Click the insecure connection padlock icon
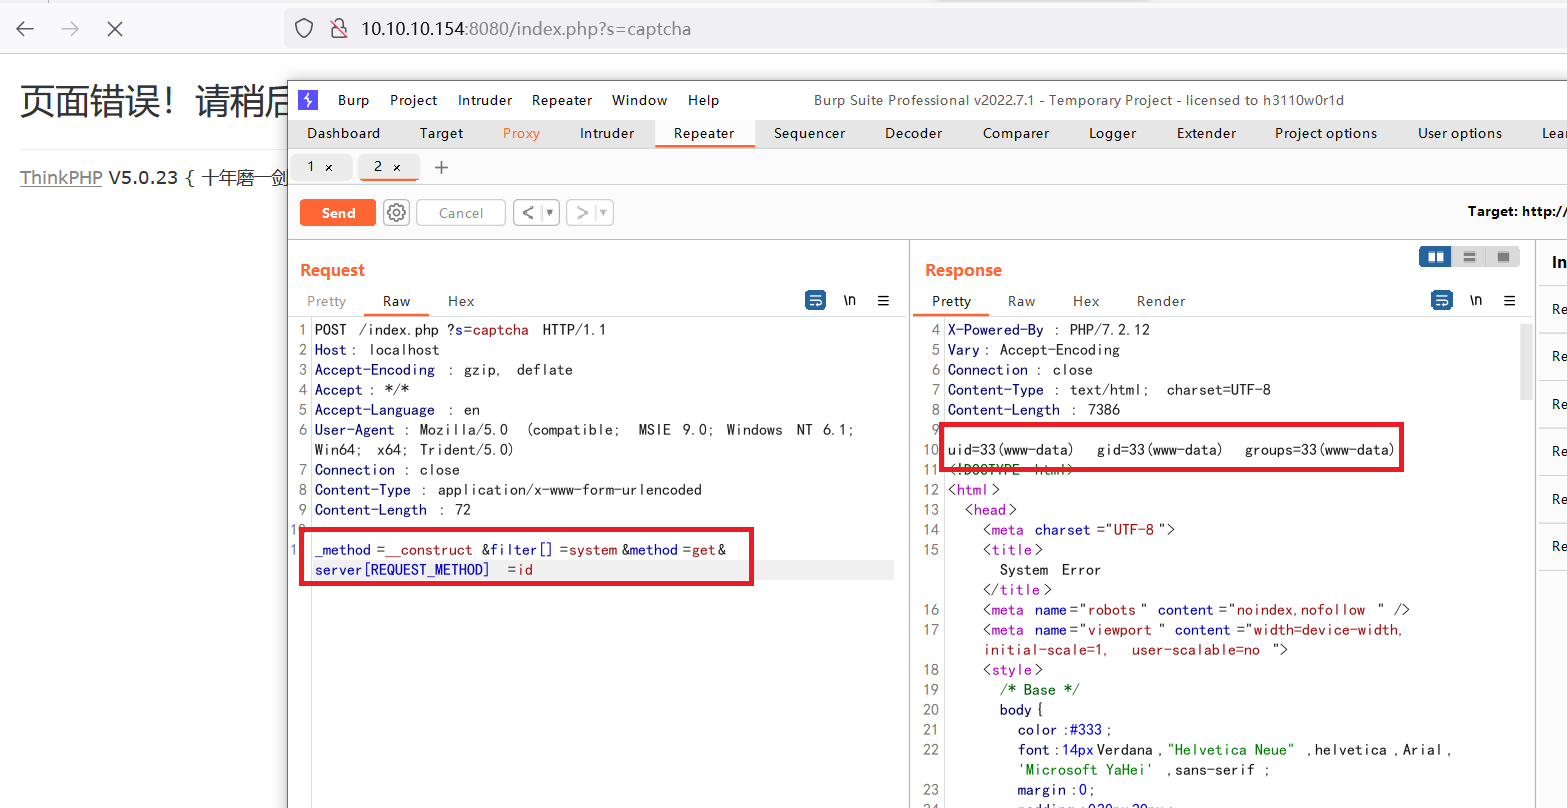1567x808 pixels. pyautogui.click(x=339, y=29)
